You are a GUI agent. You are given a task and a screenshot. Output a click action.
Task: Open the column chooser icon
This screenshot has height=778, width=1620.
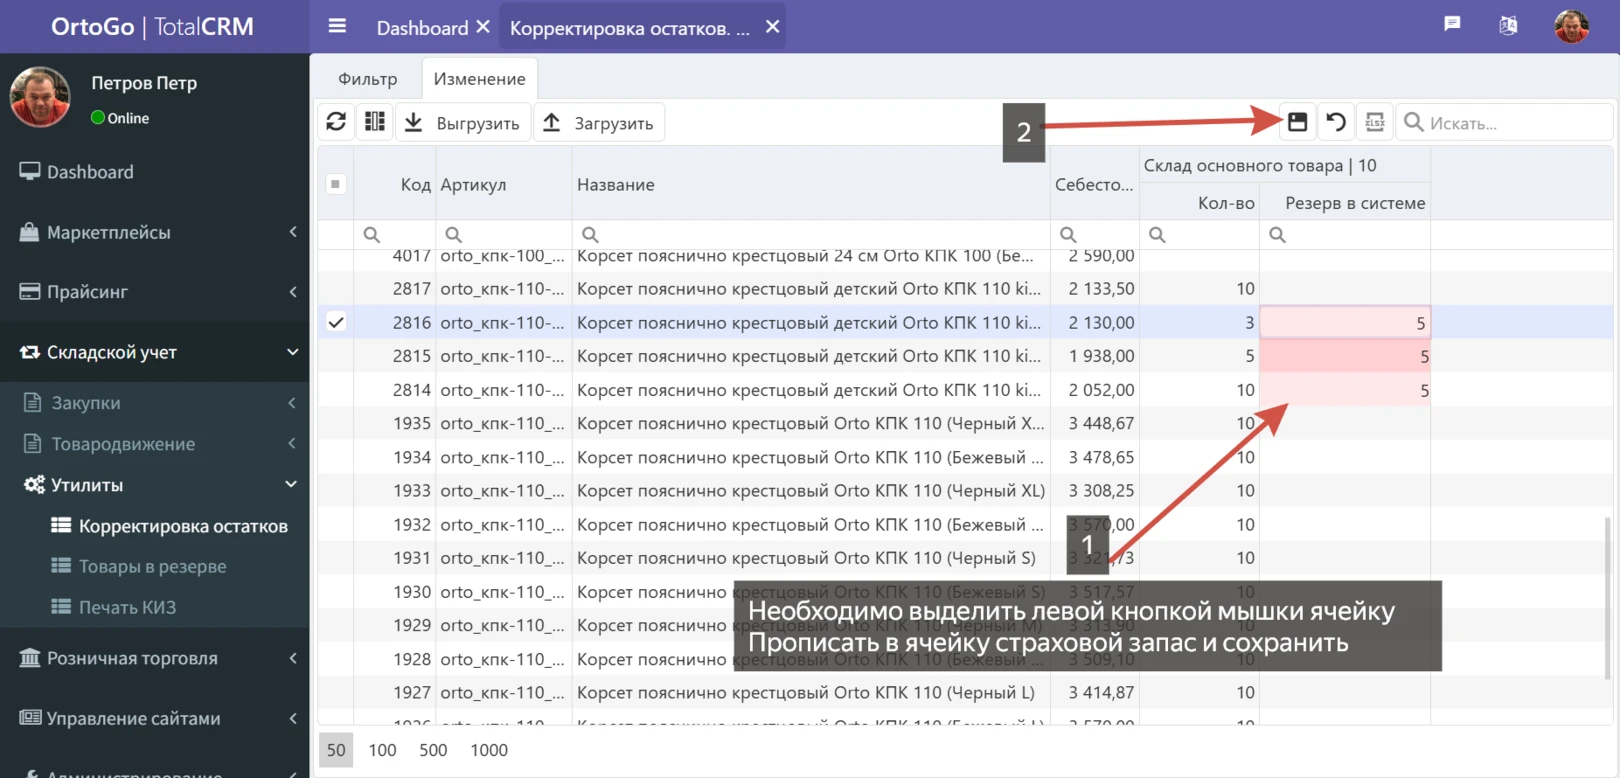375,122
